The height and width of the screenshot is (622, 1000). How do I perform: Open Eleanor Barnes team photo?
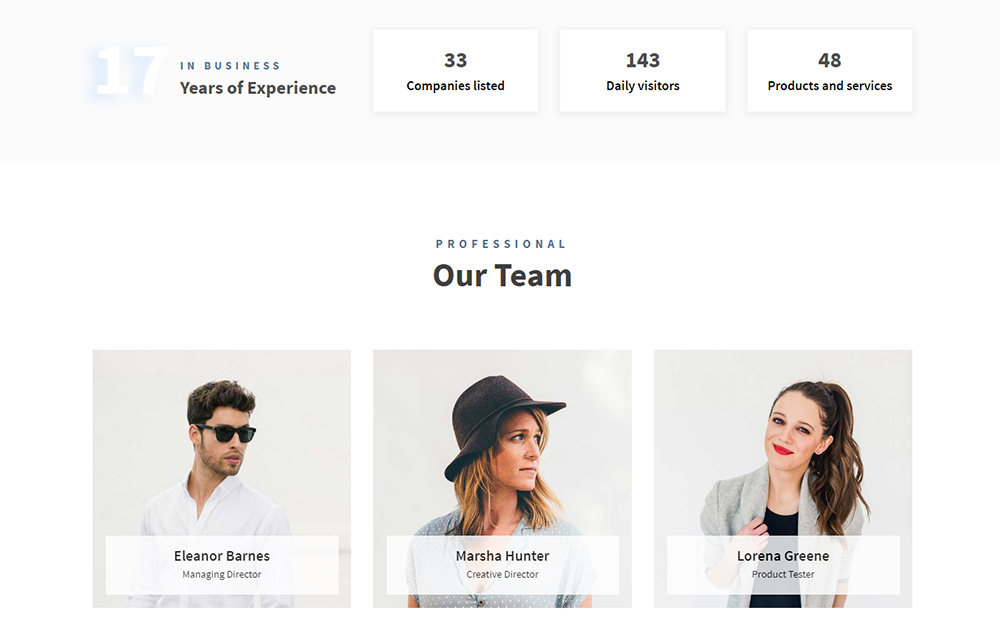221,443
